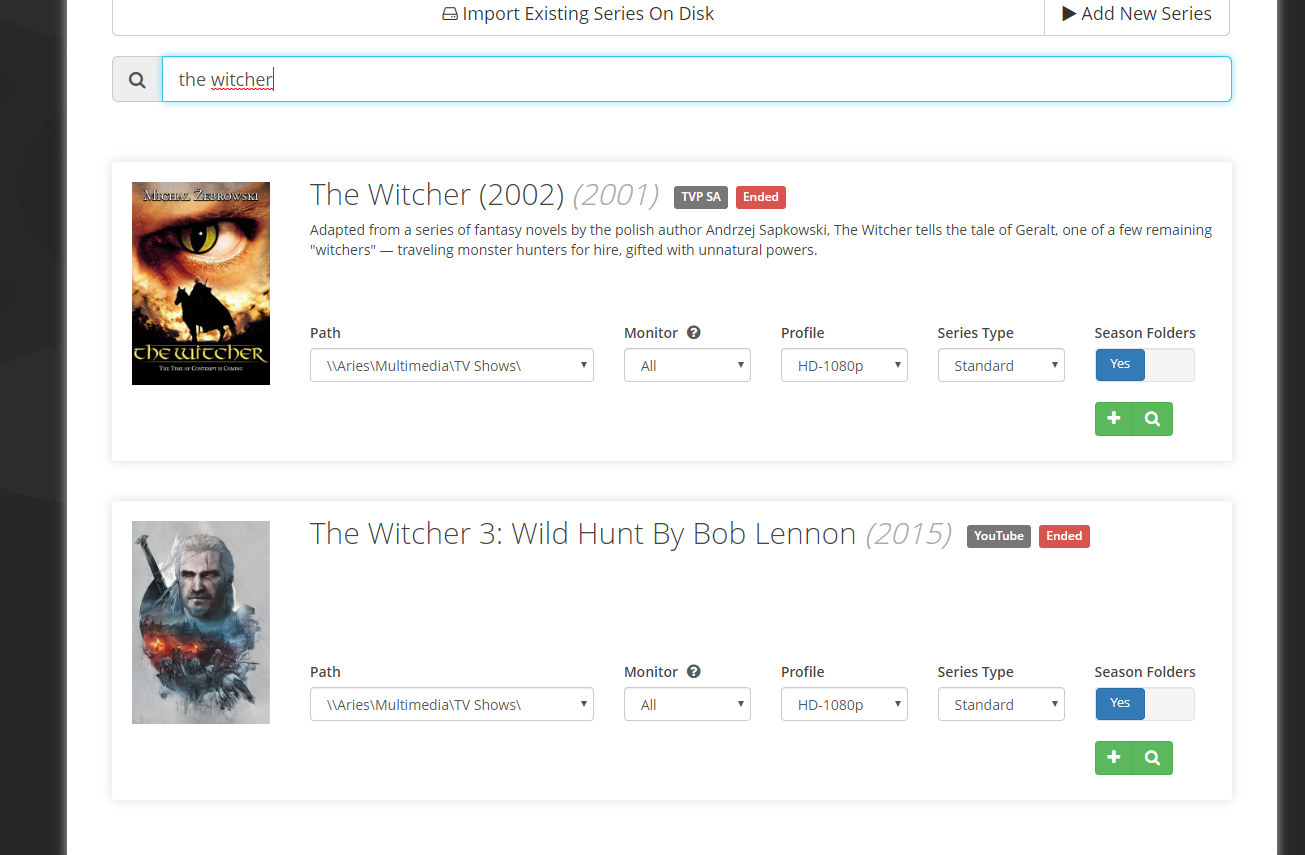Click plus icon to add The Witcher (2002)
1305x855 pixels.
(1114, 419)
